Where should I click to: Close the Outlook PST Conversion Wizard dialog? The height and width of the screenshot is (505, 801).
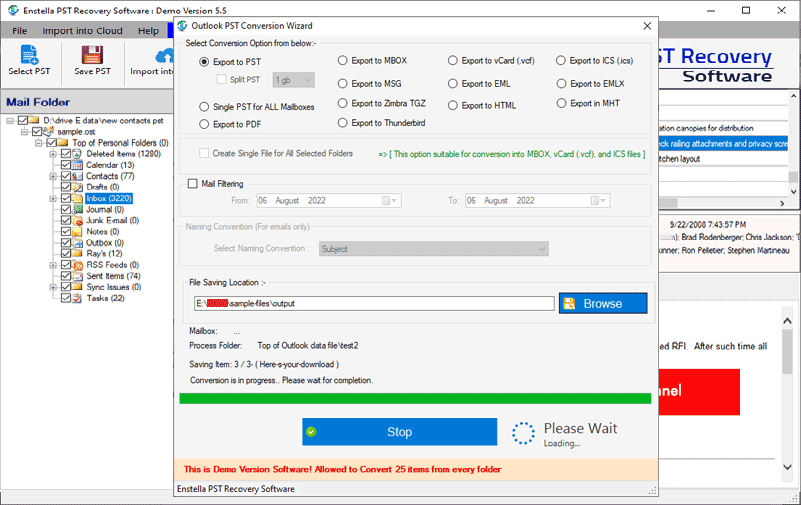[647, 26]
